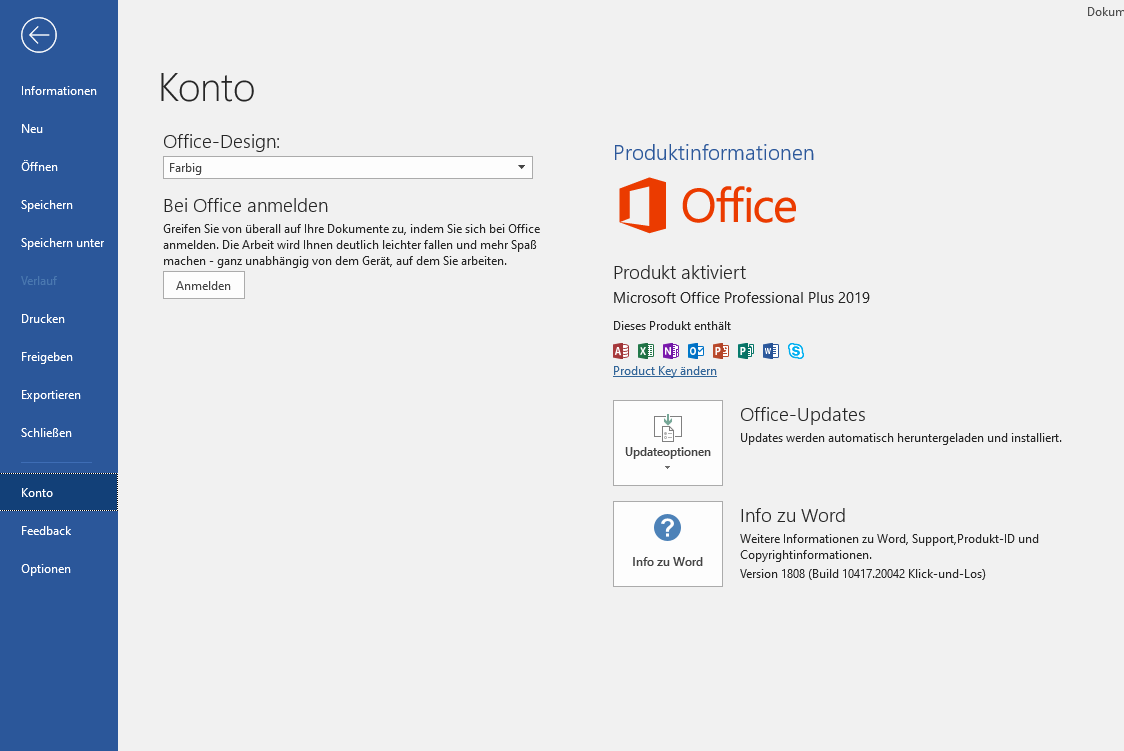Click the Skype icon in product list
This screenshot has width=1124, height=751.
coord(796,351)
